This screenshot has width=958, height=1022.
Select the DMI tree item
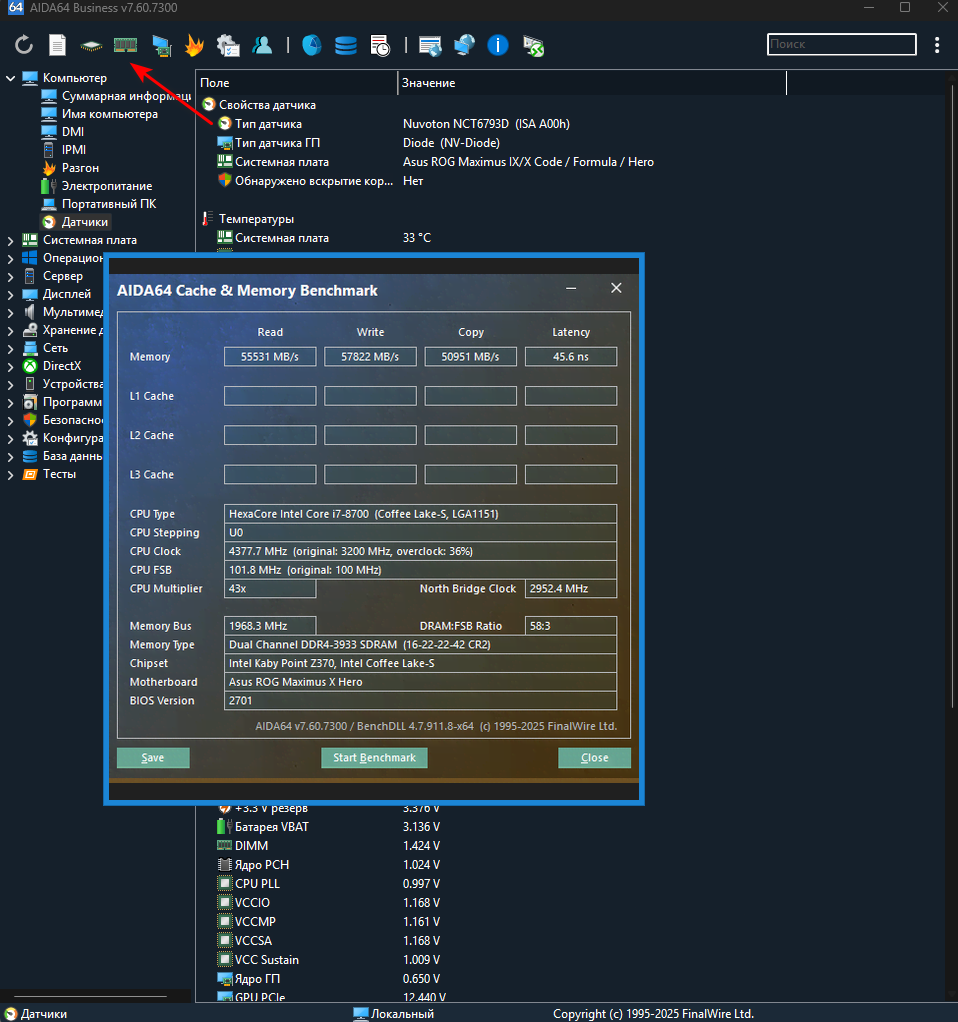click(73, 132)
